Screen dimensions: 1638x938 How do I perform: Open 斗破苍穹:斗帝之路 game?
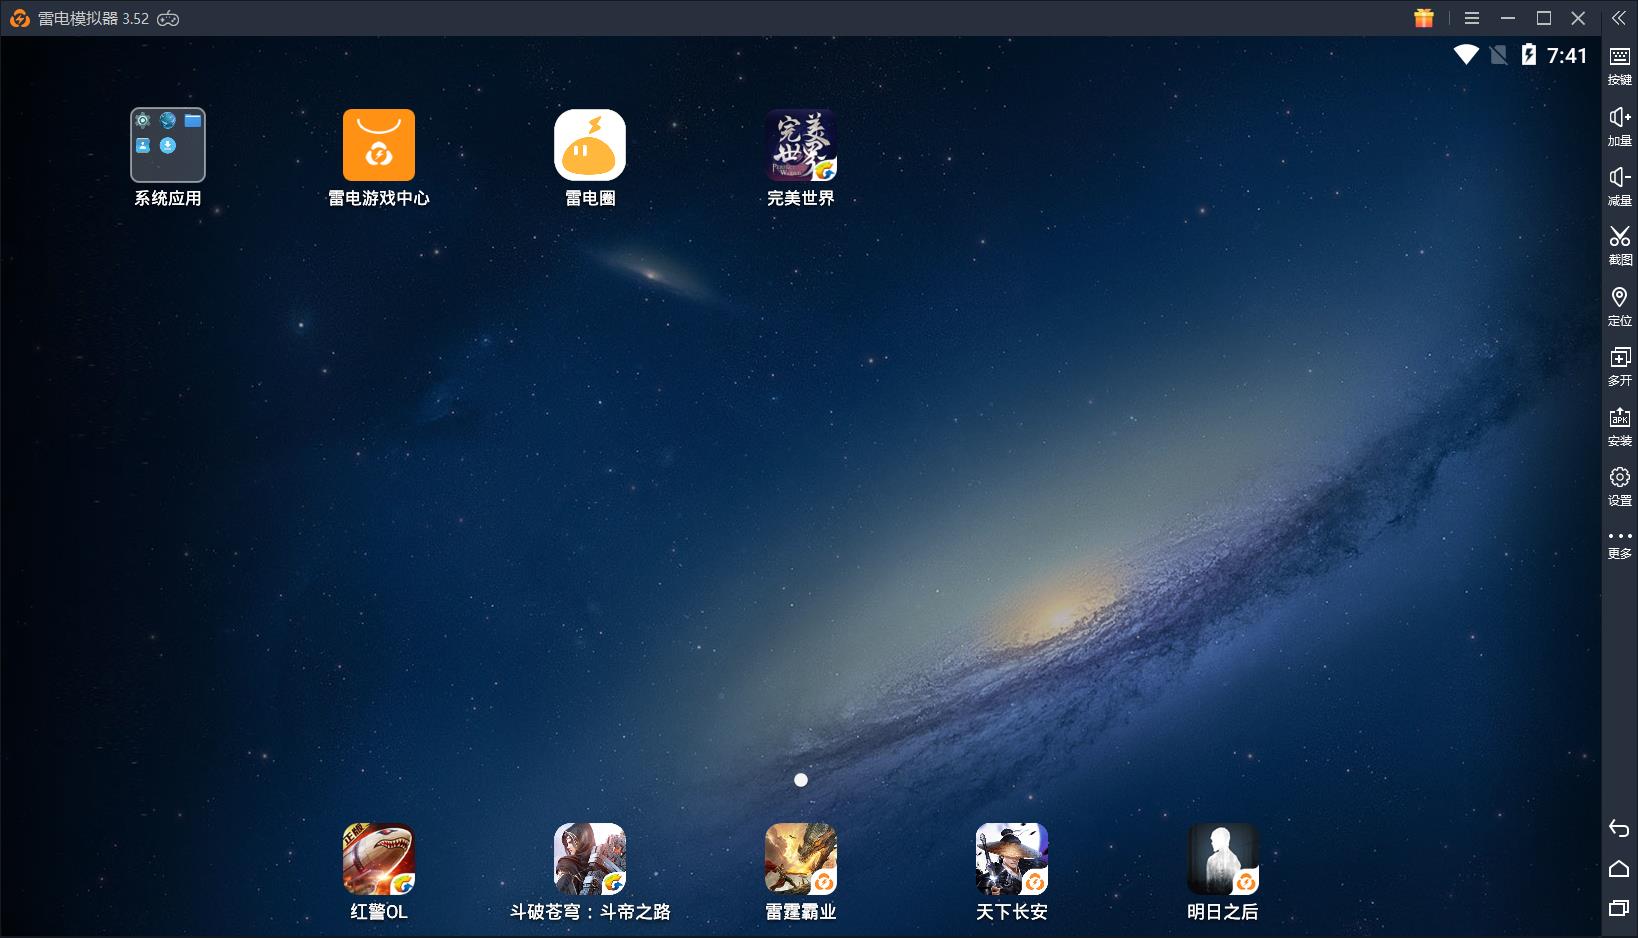(590, 859)
